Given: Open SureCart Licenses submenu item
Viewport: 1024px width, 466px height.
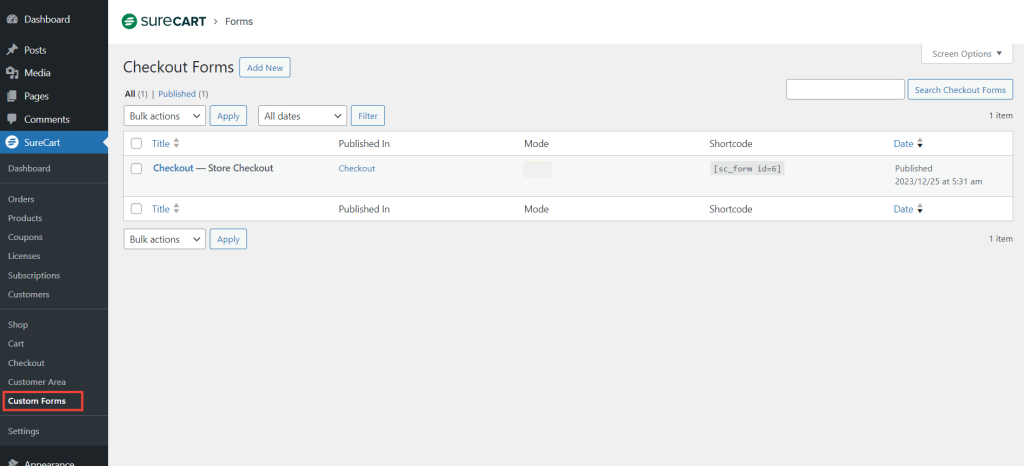Looking at the screenshot, I should click(24, 256).
